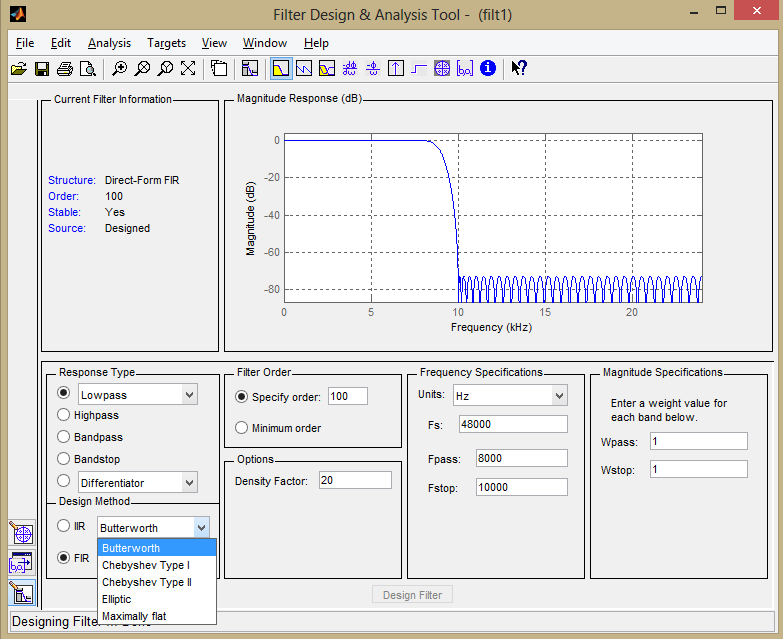Open the Help menu
The height and width of the screenshot is (639, 783).
317,43
